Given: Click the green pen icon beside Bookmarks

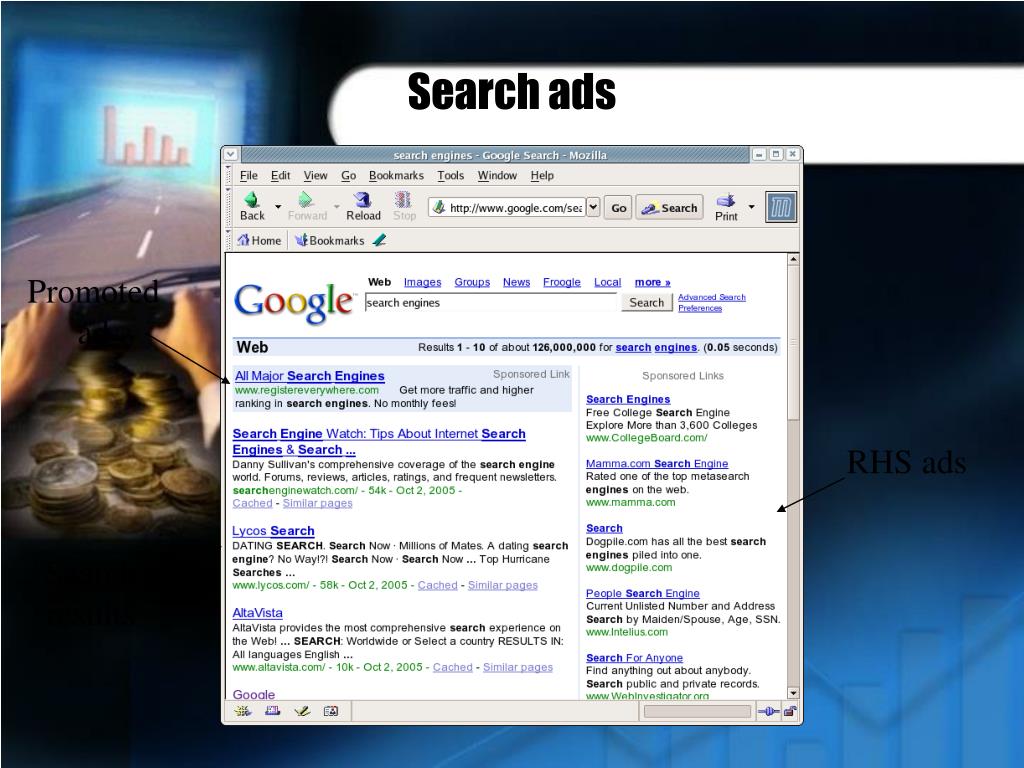Looking at the screenshot, I should click(x=379, y=240).
